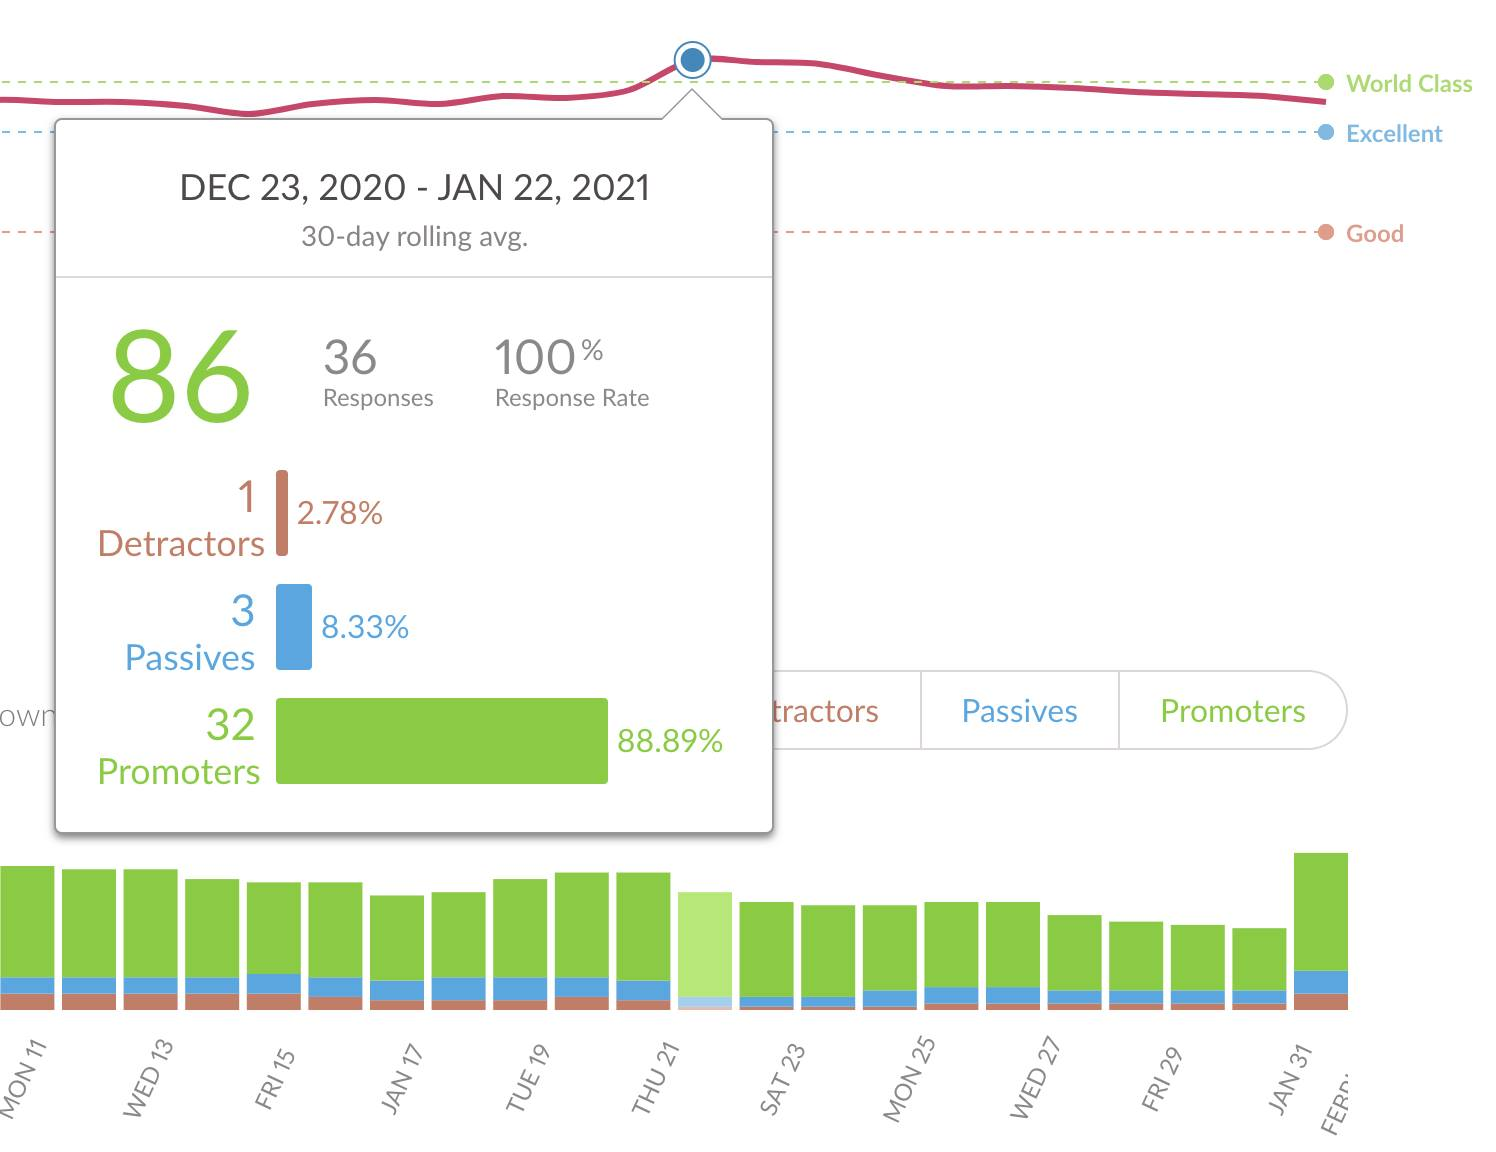Click the Excellent benchmark dot
Screen dimensions: 1496x1152
click(1326, 133)
